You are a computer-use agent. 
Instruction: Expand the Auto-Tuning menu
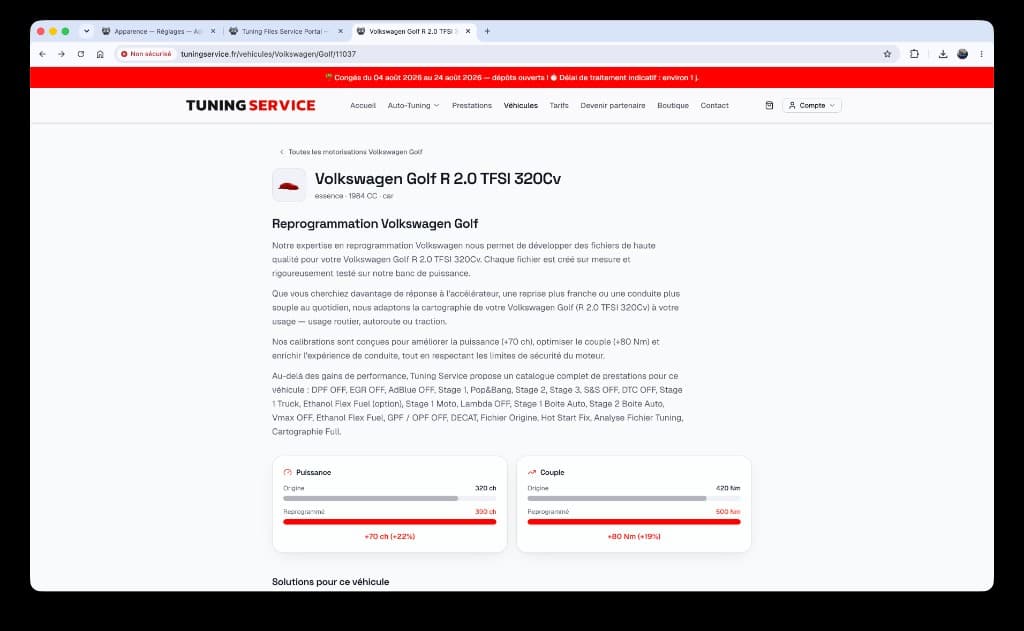413,105
